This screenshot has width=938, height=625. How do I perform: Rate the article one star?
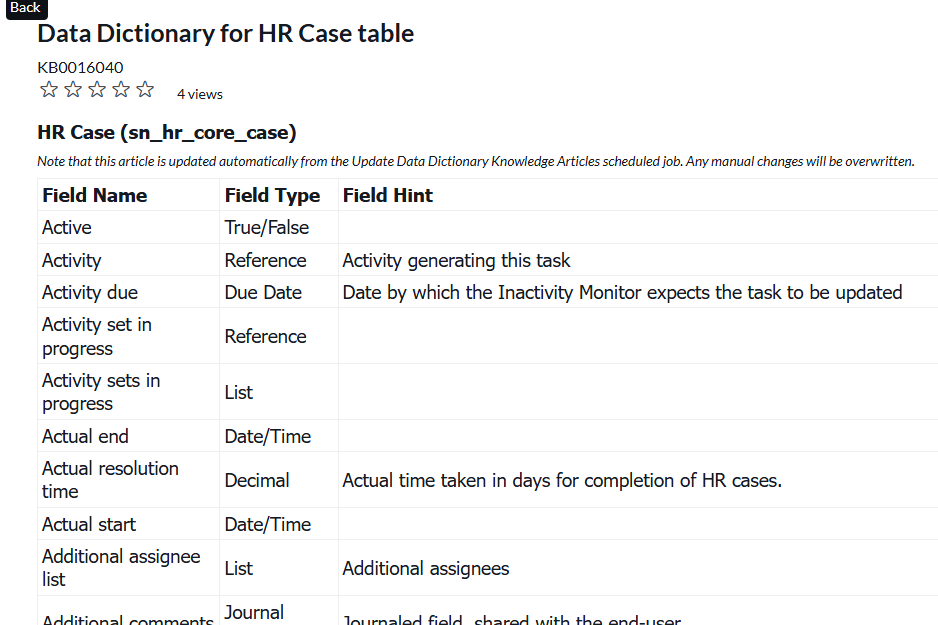click(49, 90)
